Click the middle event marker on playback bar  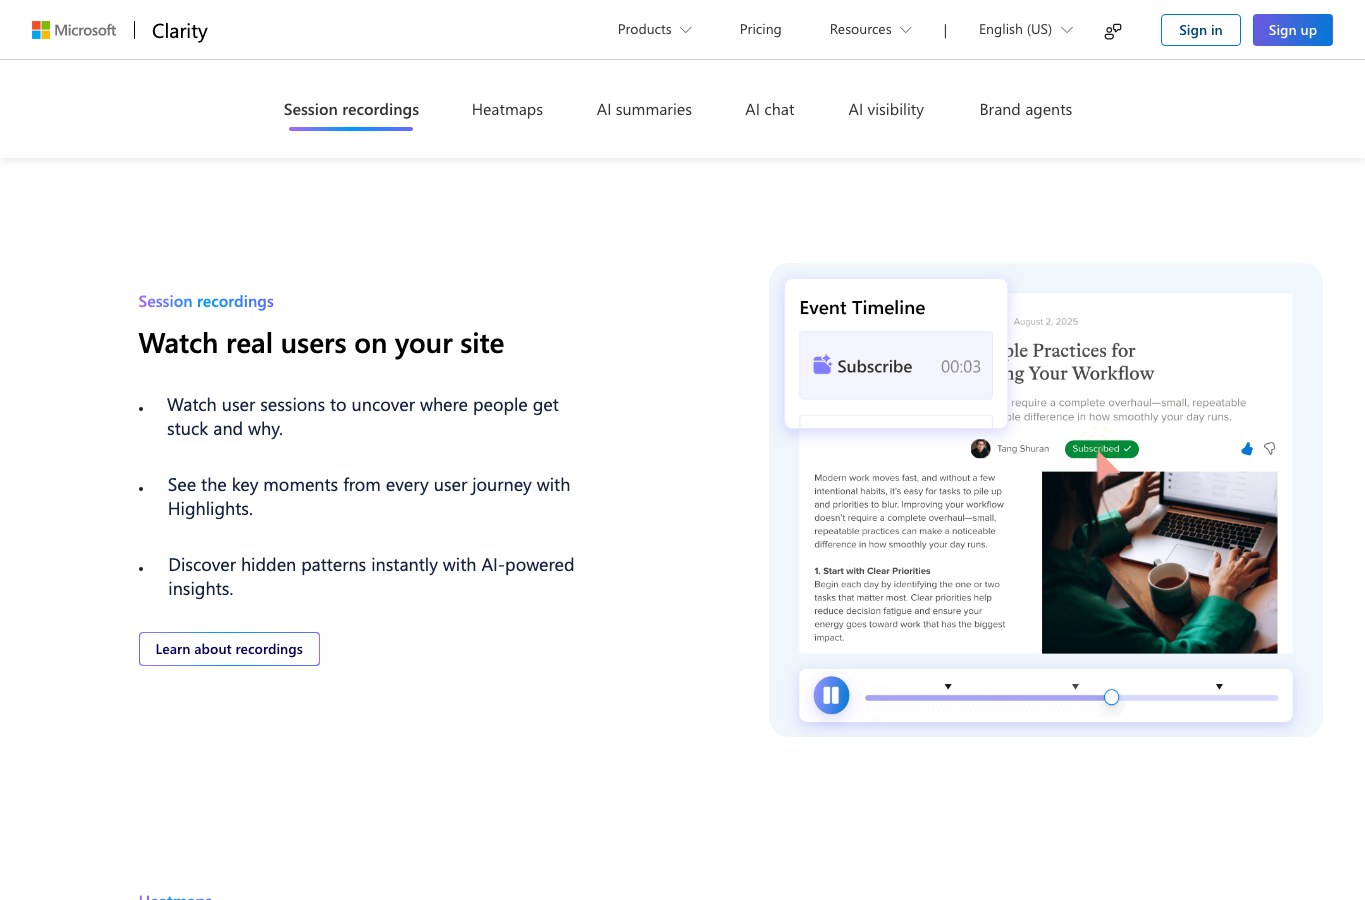pos(1075,686)
